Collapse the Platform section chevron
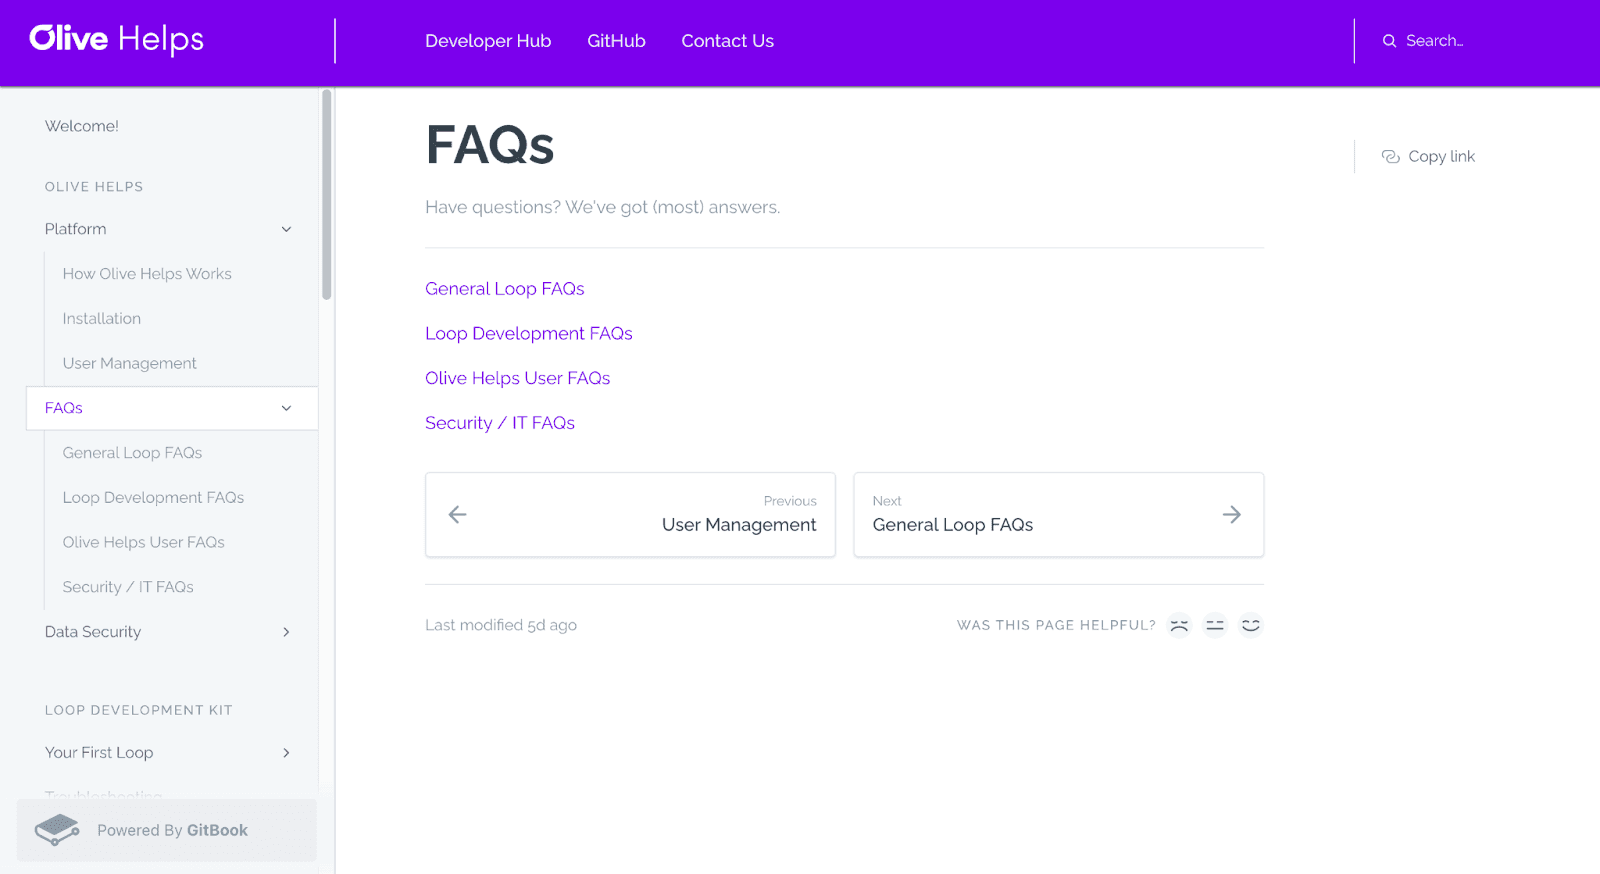The height and width of the screenshot is (874, 1600). [x=286, y=229]
